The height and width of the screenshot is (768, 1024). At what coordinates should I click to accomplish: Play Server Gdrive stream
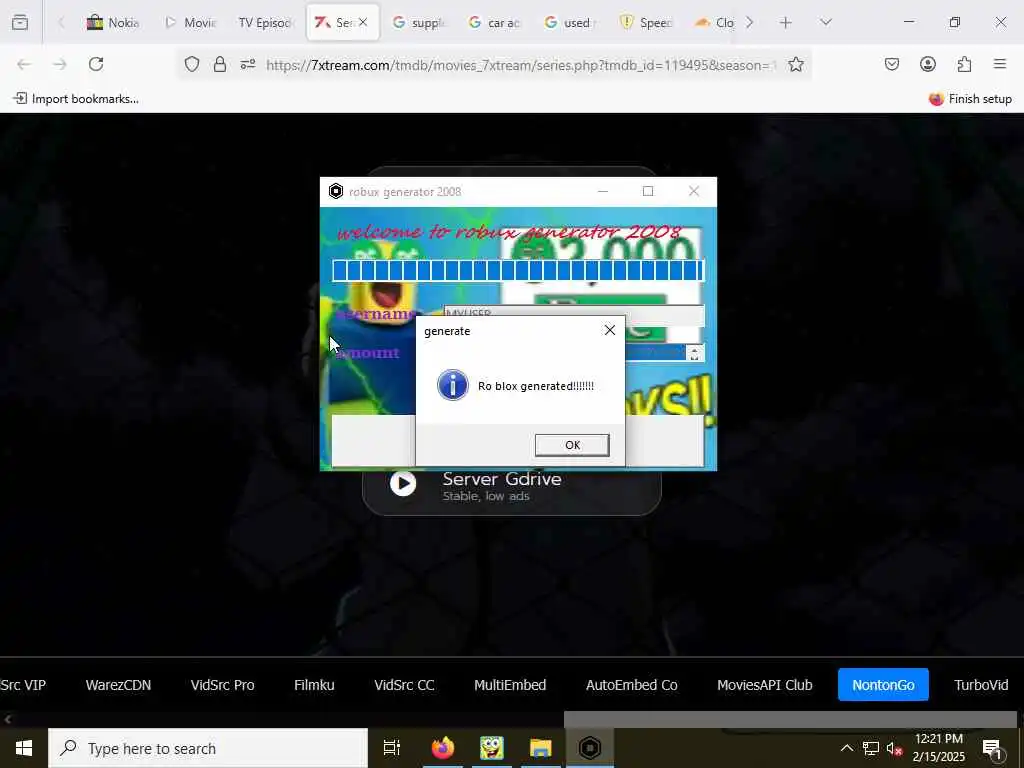[403, 484]
